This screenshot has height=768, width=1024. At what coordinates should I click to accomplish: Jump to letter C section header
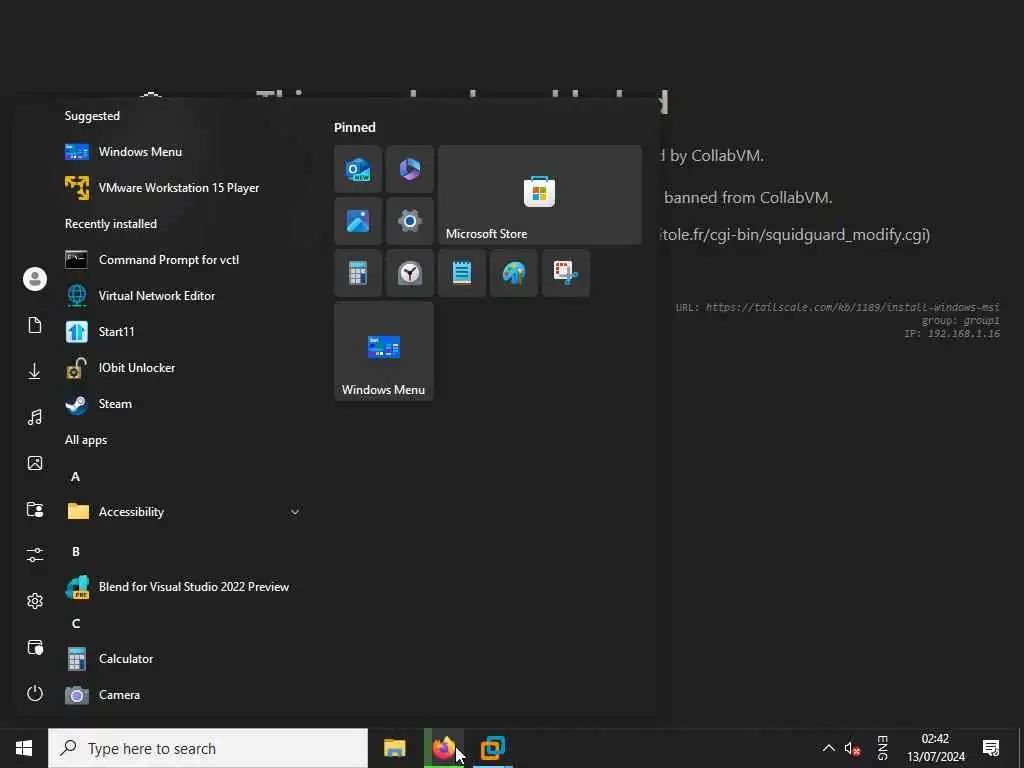click(x=76, y=624)
